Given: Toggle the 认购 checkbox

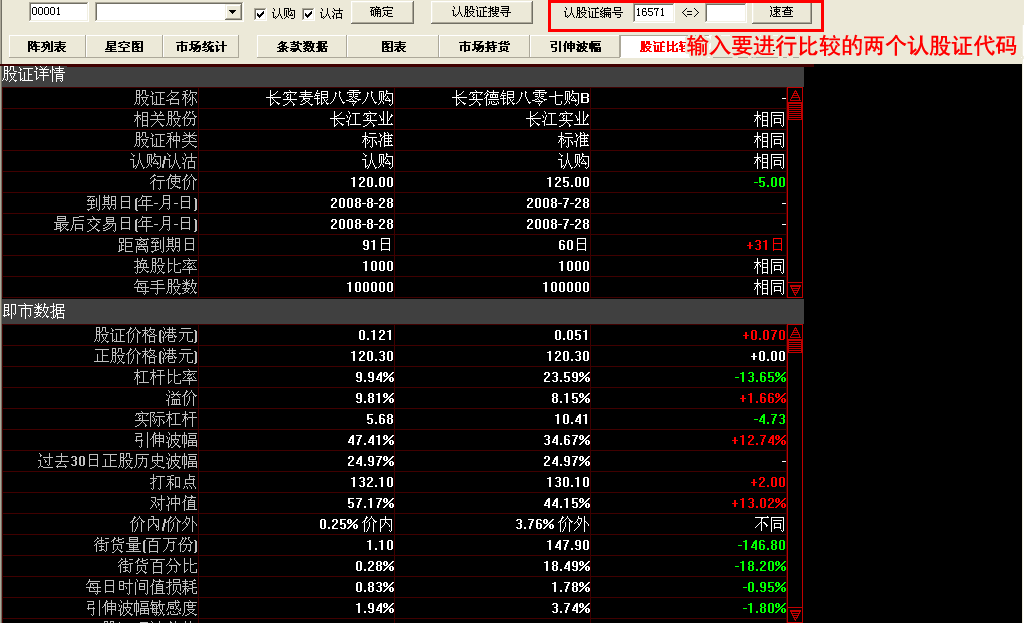Looking at the screenshot, I should point(261,14).
